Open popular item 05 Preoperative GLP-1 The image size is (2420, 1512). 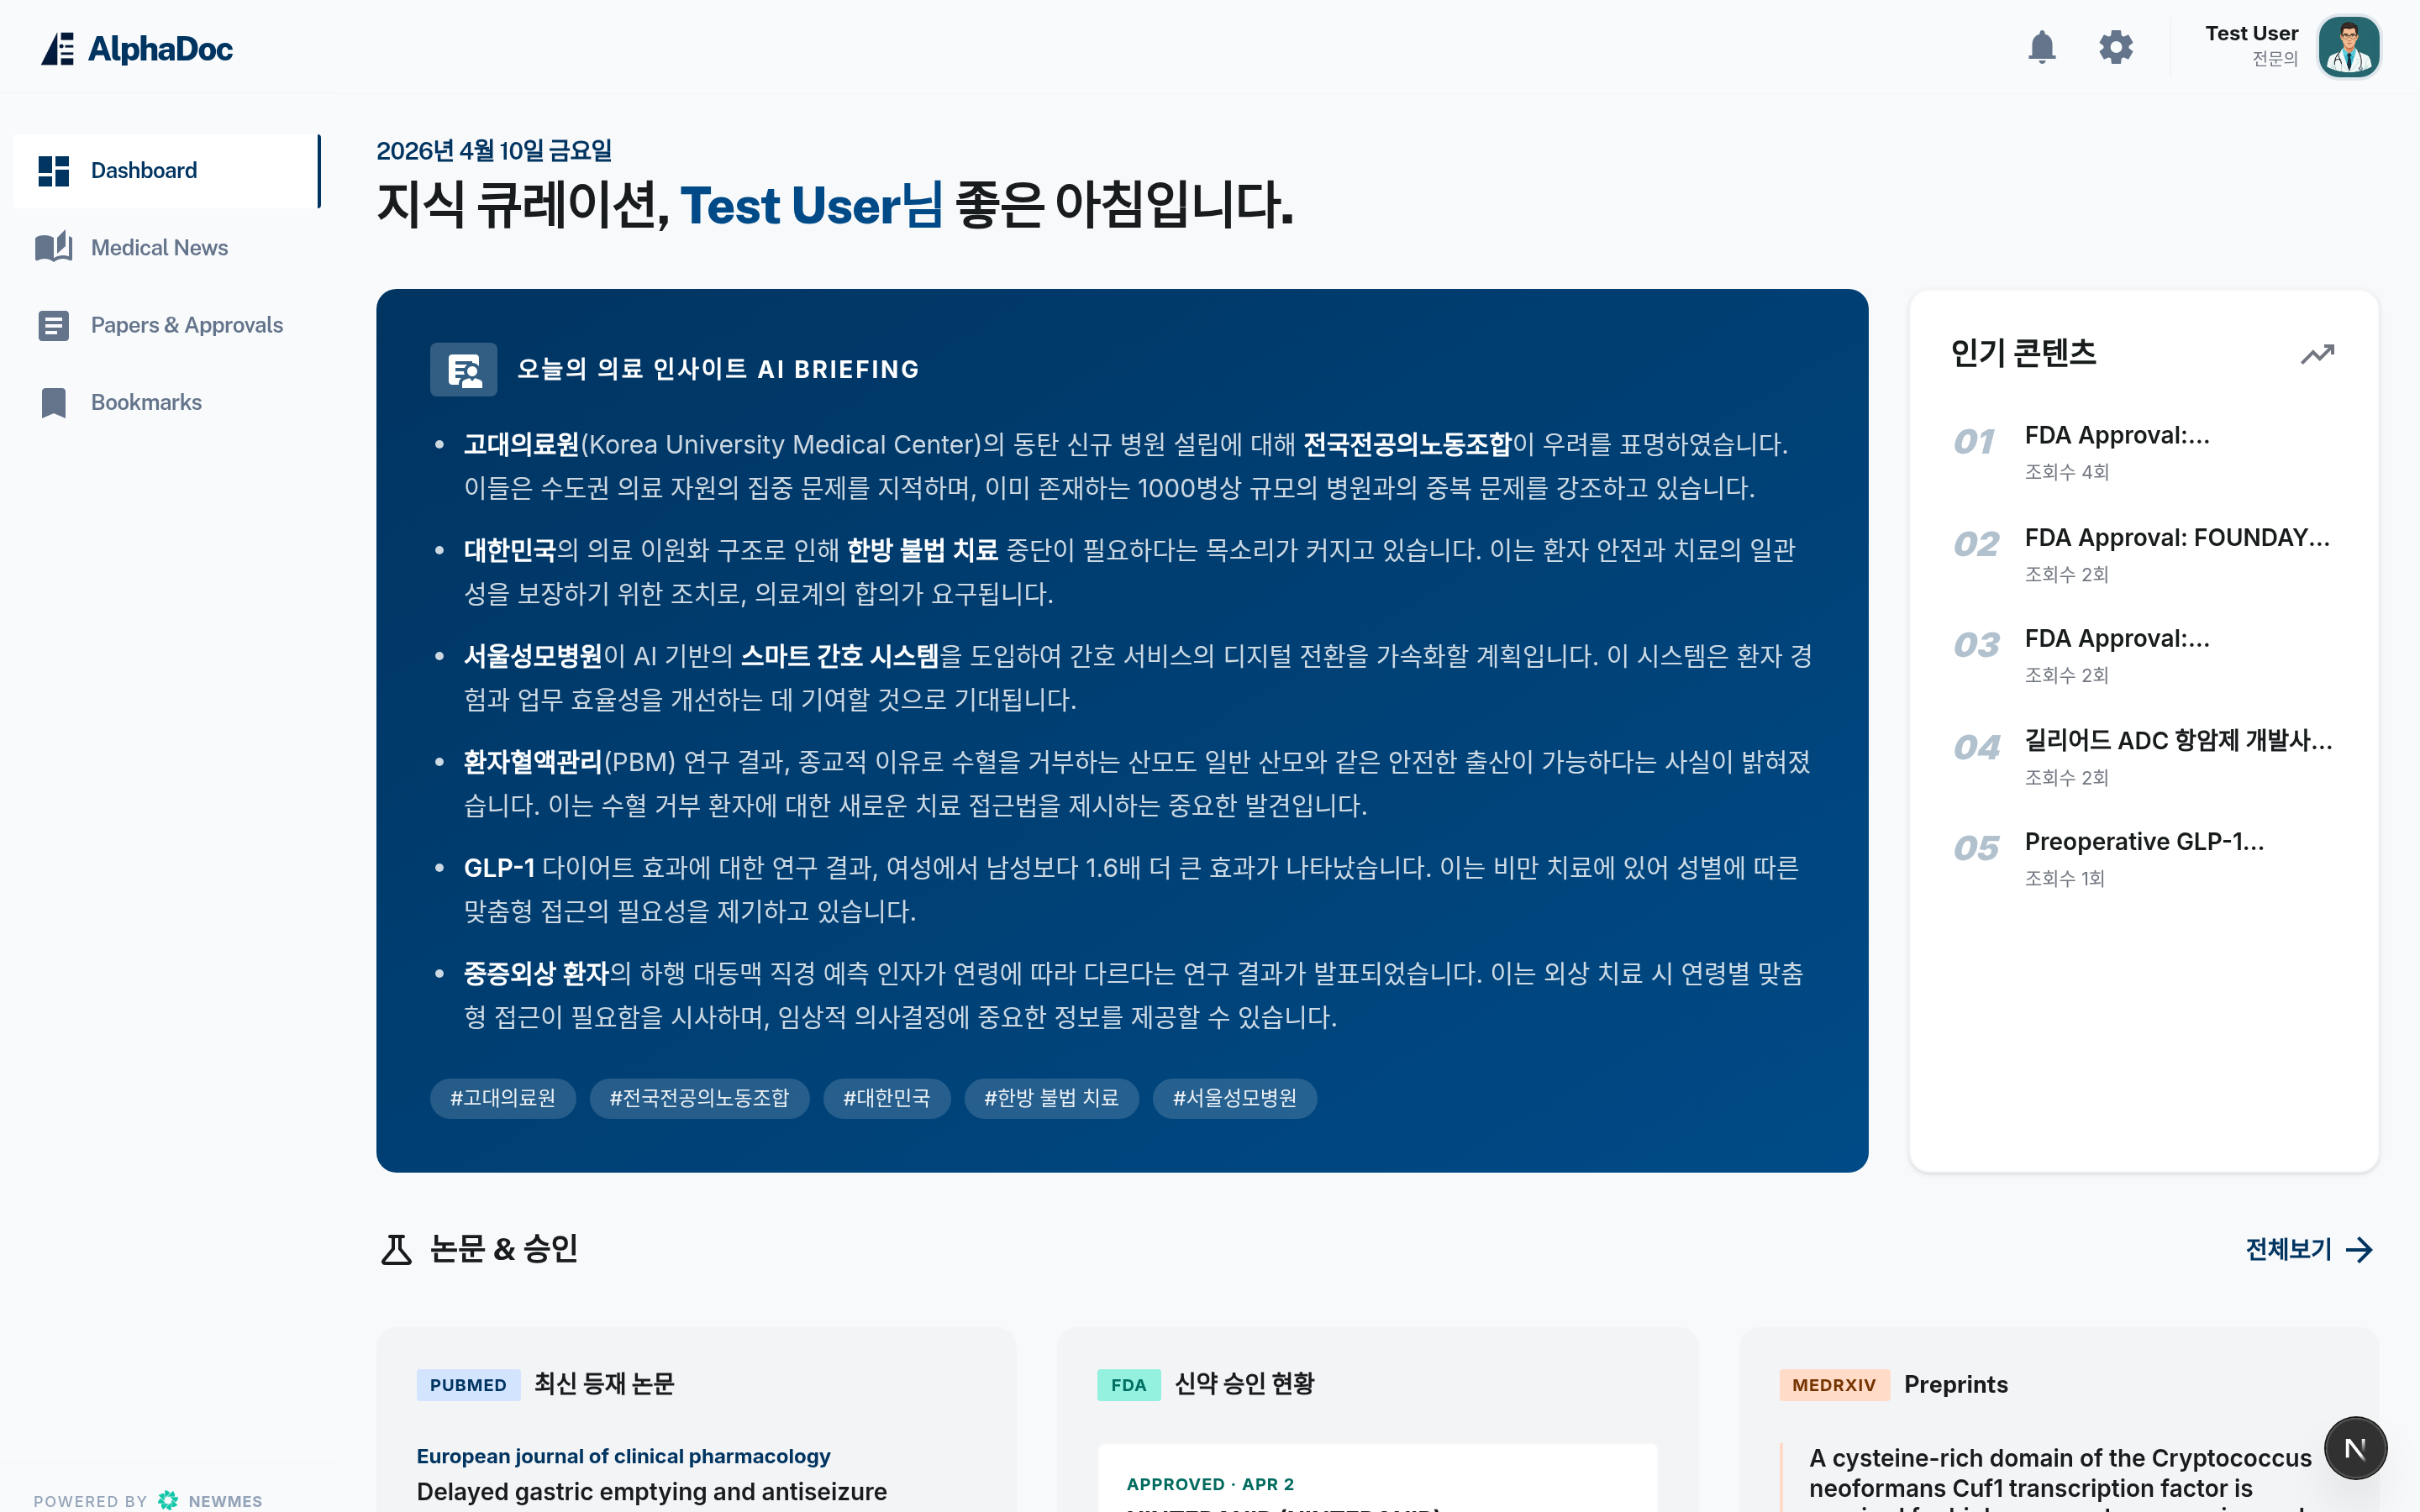pyautogui.click(x=2143, y=842)
